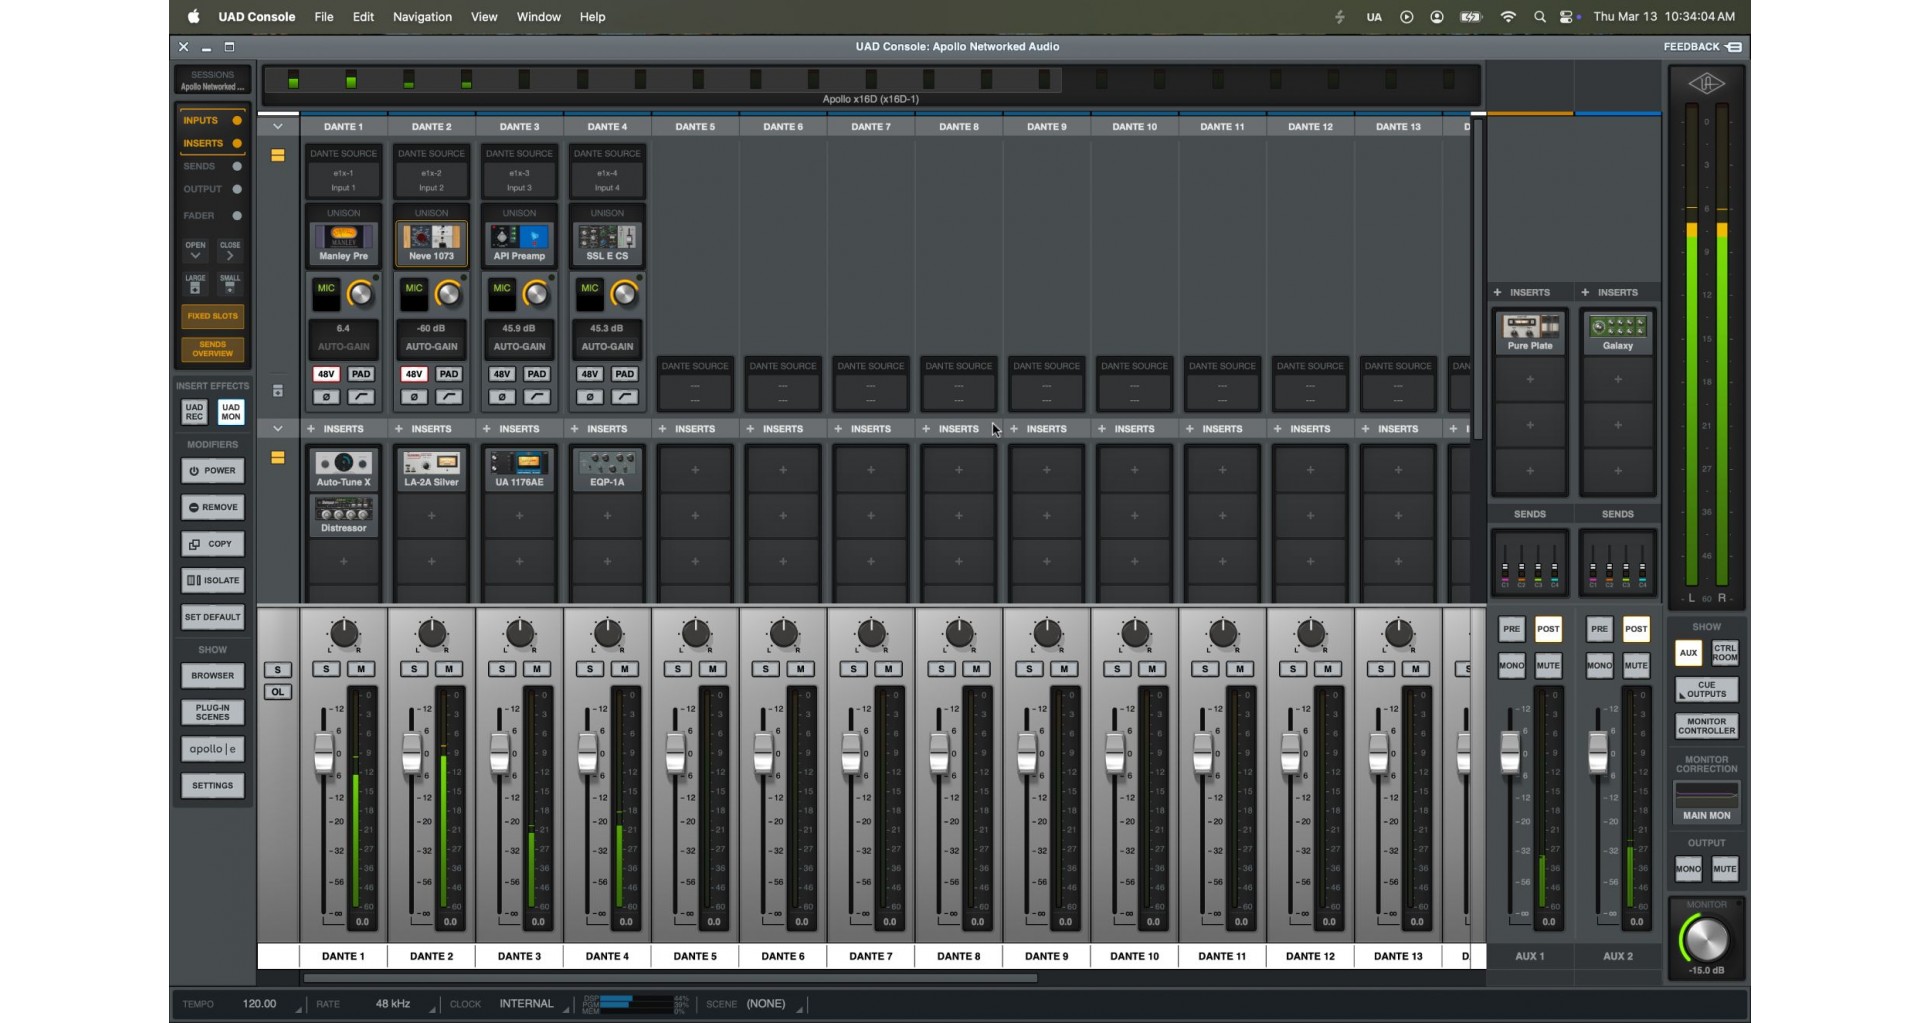
Task: Open the Distressor insert on Dante 1
Action: tap(343, 515)
